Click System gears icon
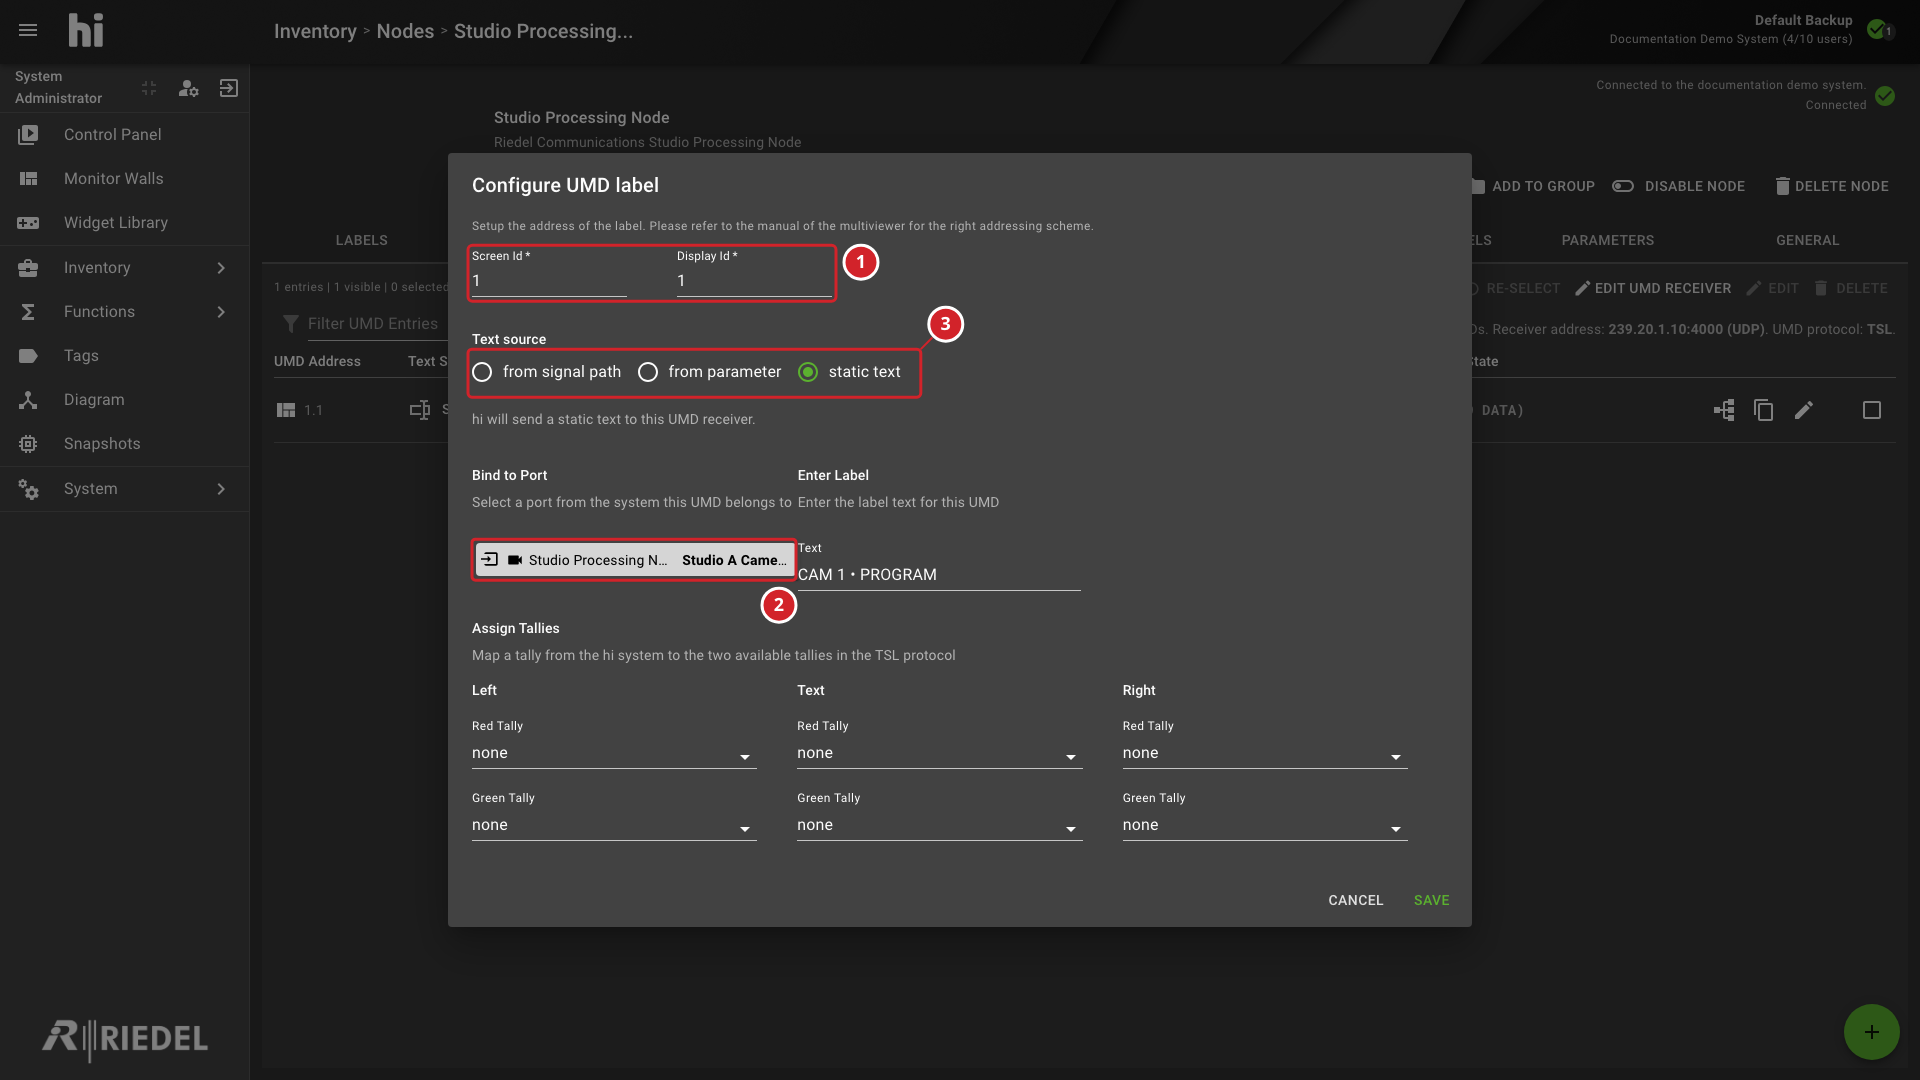 tap(28, 488)
